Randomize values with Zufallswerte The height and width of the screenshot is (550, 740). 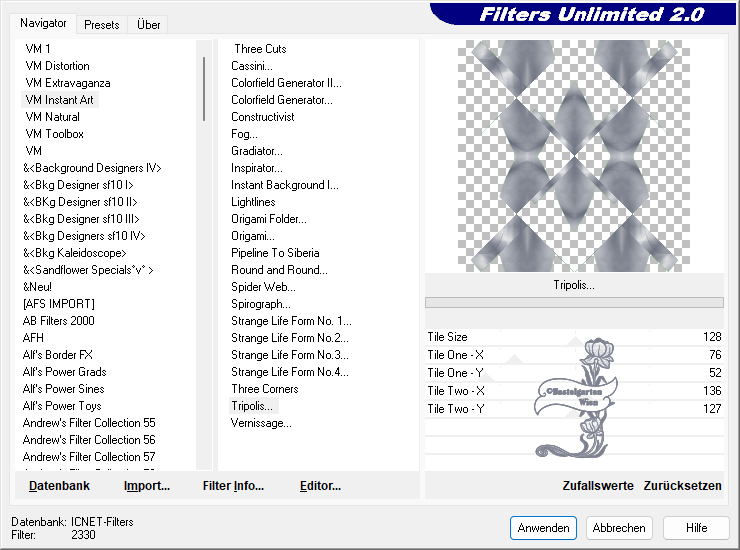click(x=598, y=486)
